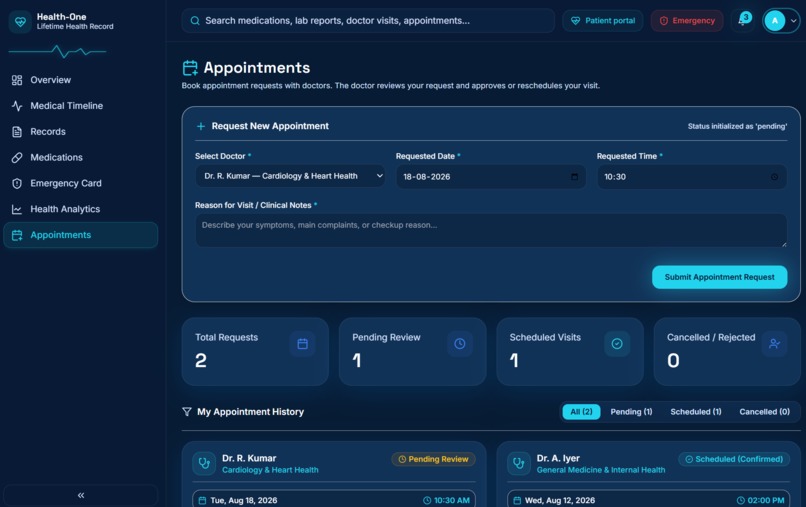Click the Requested Date field
Image resolution: width=806 pixels, height=507 pixels.
point(491,176)
